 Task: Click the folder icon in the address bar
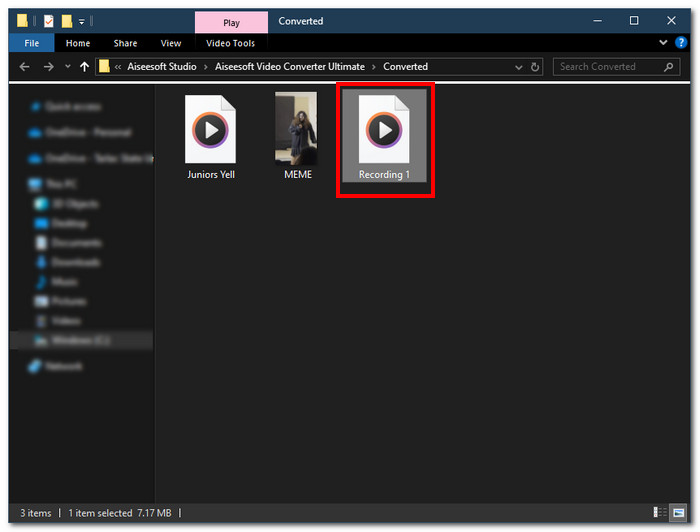point(104,66)
